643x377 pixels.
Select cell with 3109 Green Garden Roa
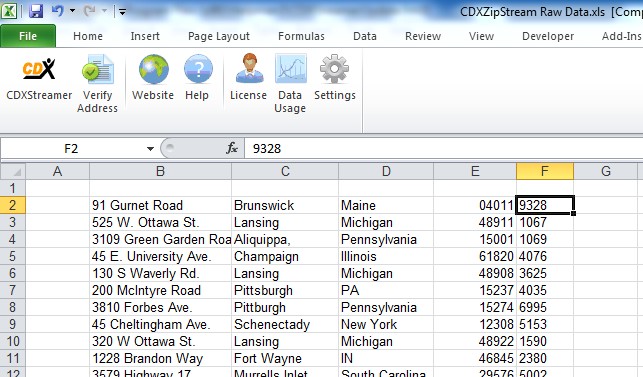click(x=160, y=239)
